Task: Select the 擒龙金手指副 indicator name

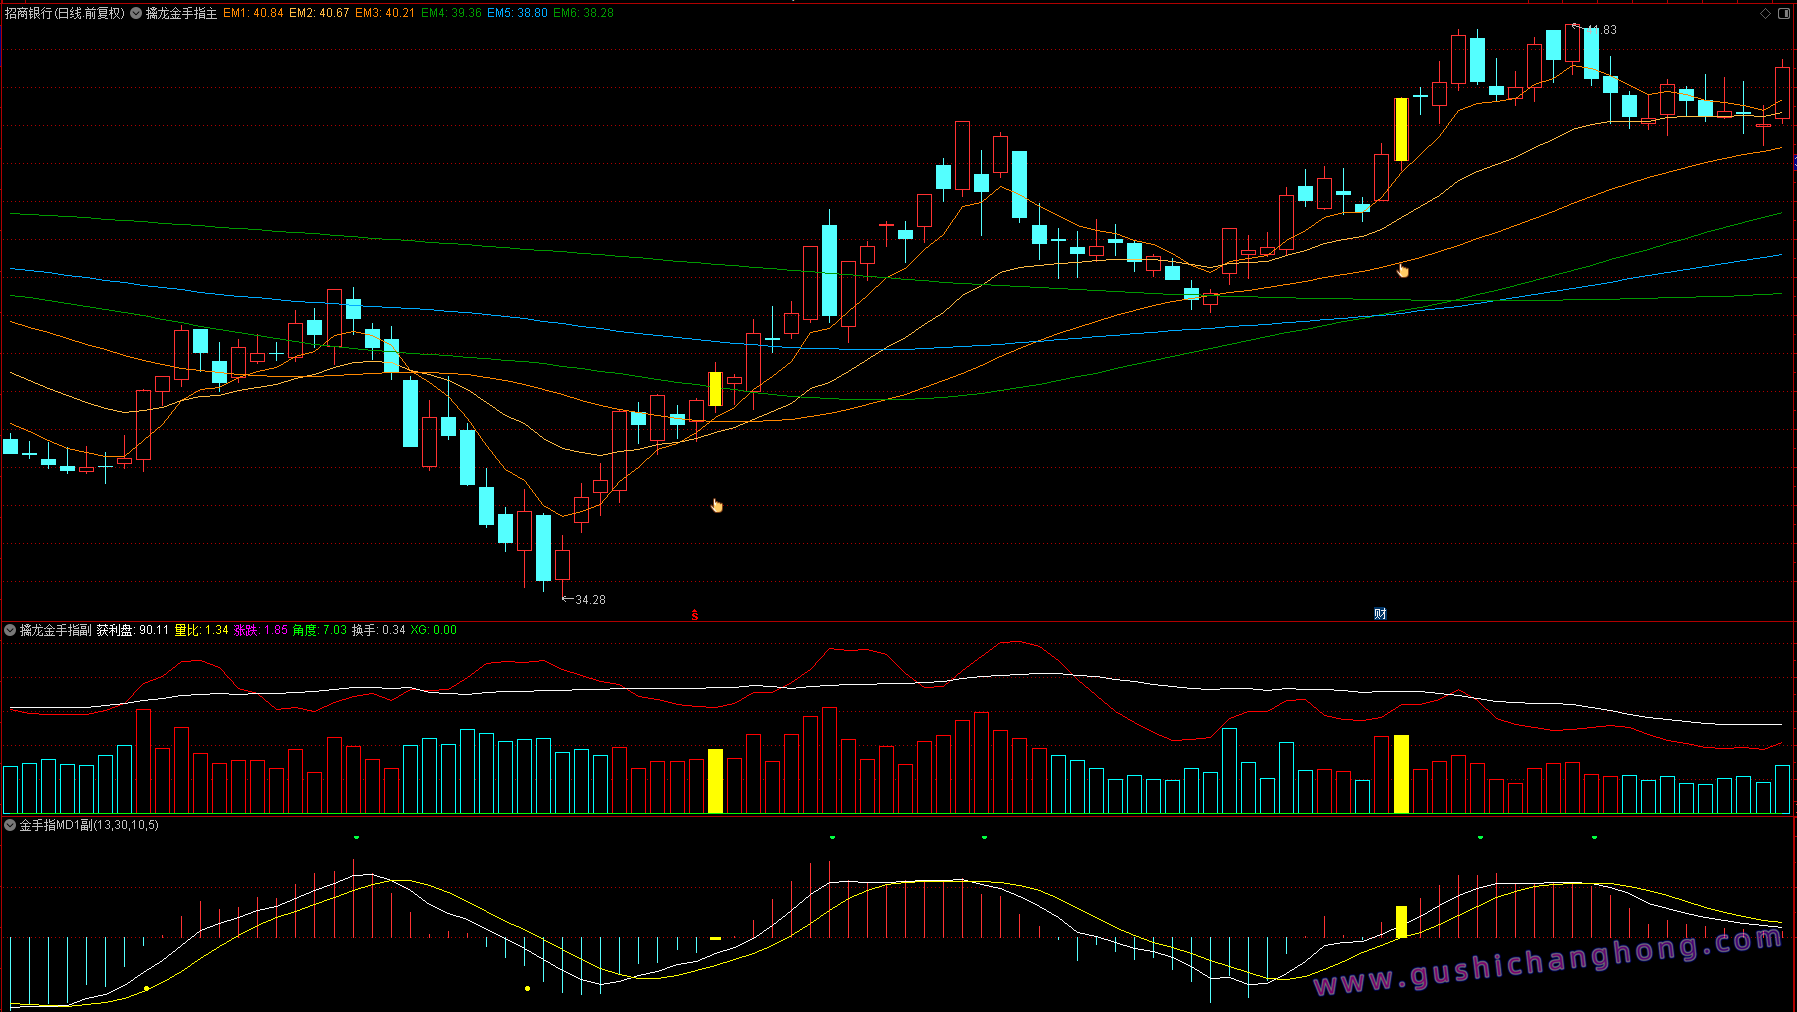Action: click(55, 630)
